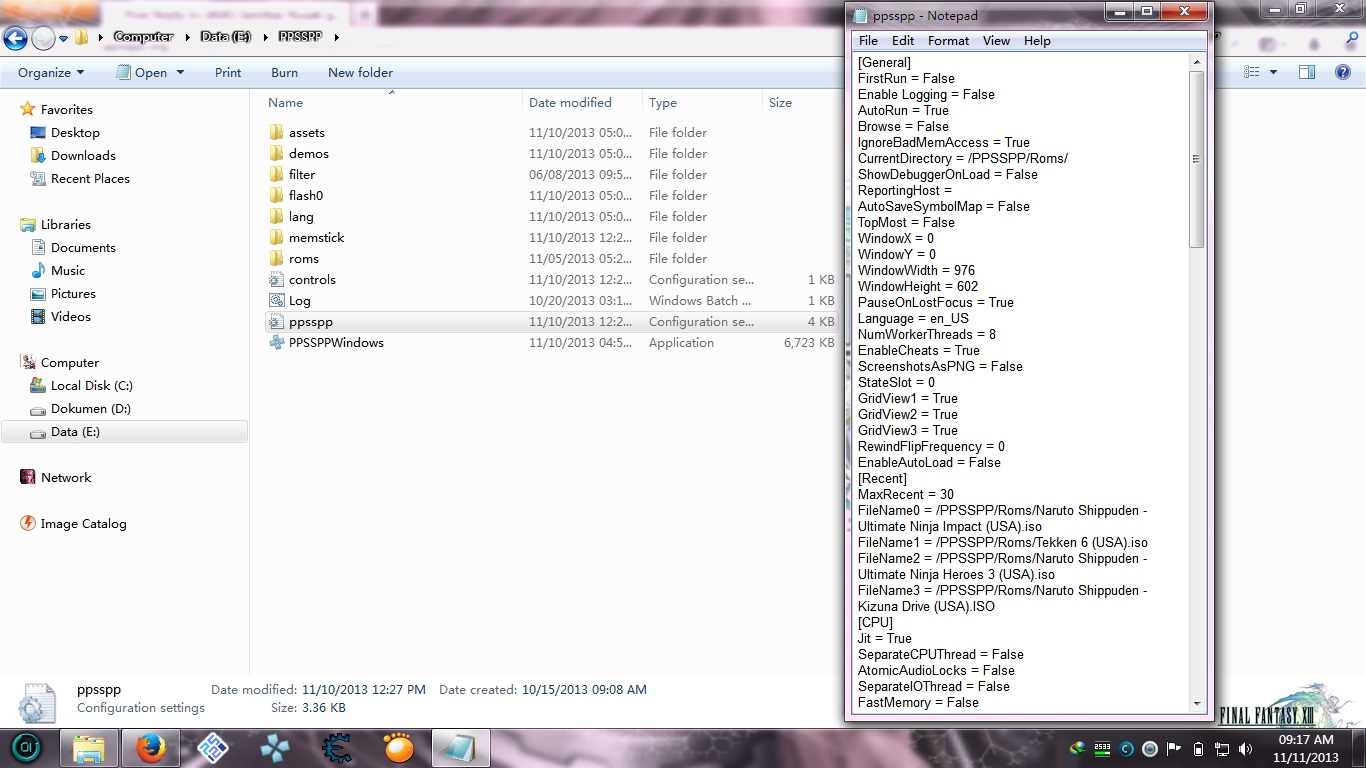Open the PPSSPP emulator taskbar icon

coord(274,747)
